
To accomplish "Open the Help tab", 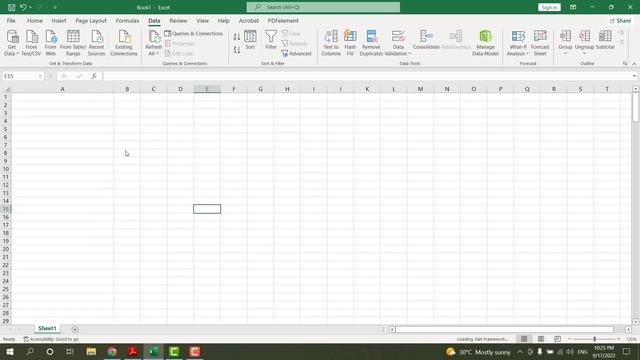I will pos(223,20).
